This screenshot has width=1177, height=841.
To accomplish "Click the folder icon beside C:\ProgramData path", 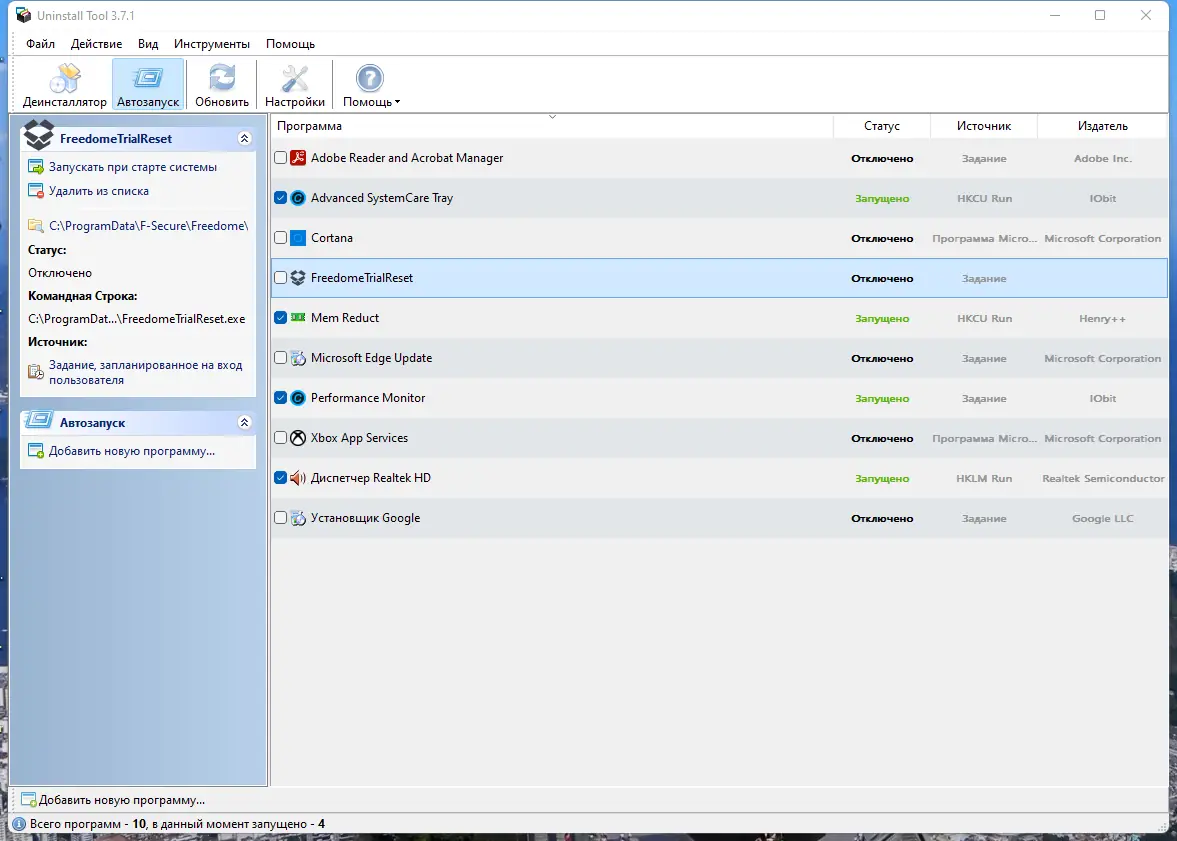I will pos(35,225).
